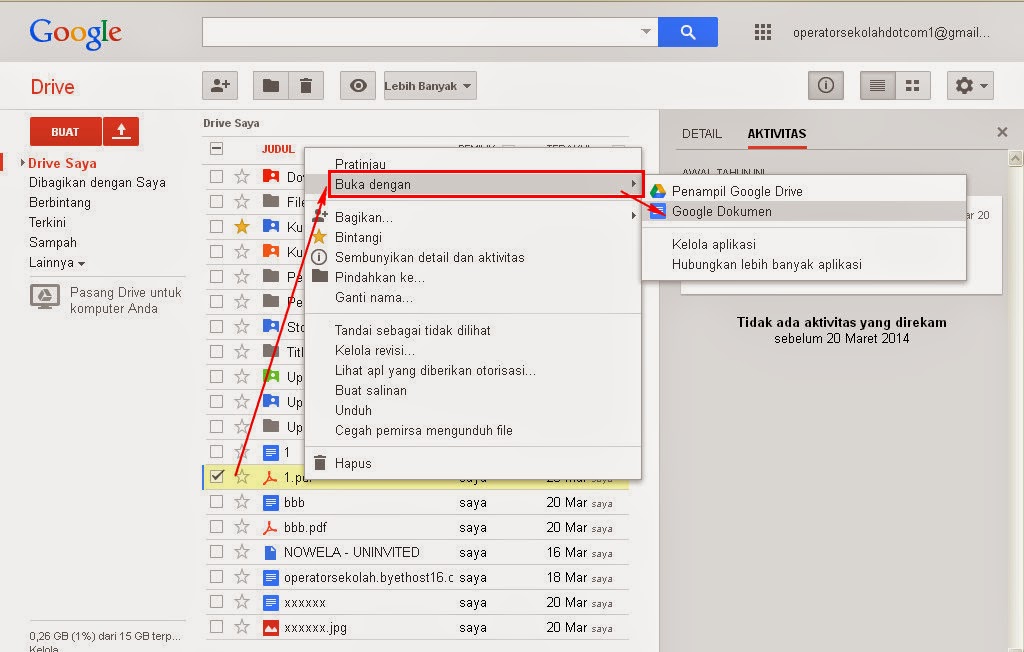Viewport: 1024px width, 652px height.
Task: Click the move to folder icon
Action: pos(268,85)
